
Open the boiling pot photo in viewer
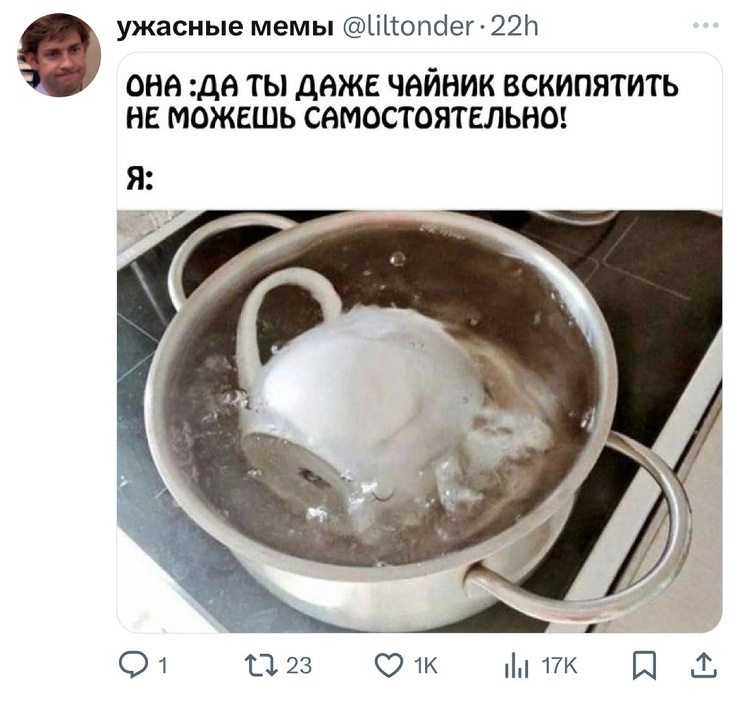[419, 421]
